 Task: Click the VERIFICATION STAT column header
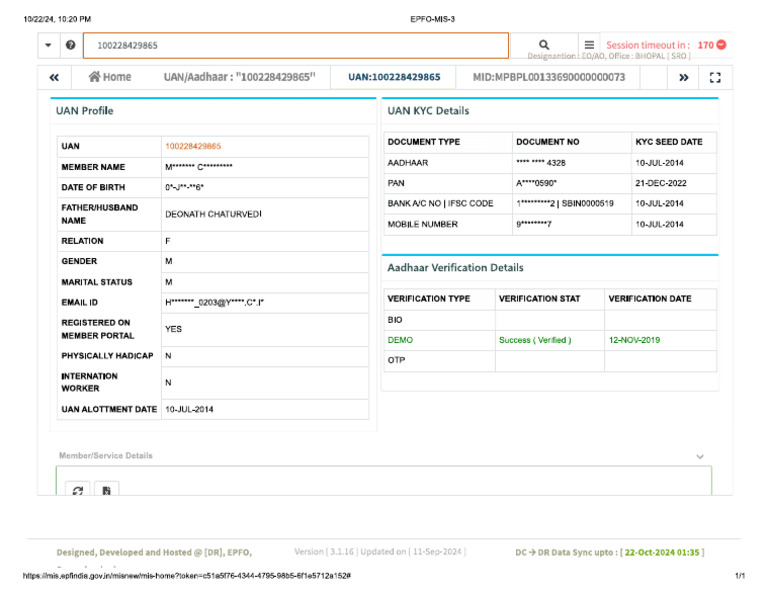tap(539, 299)
